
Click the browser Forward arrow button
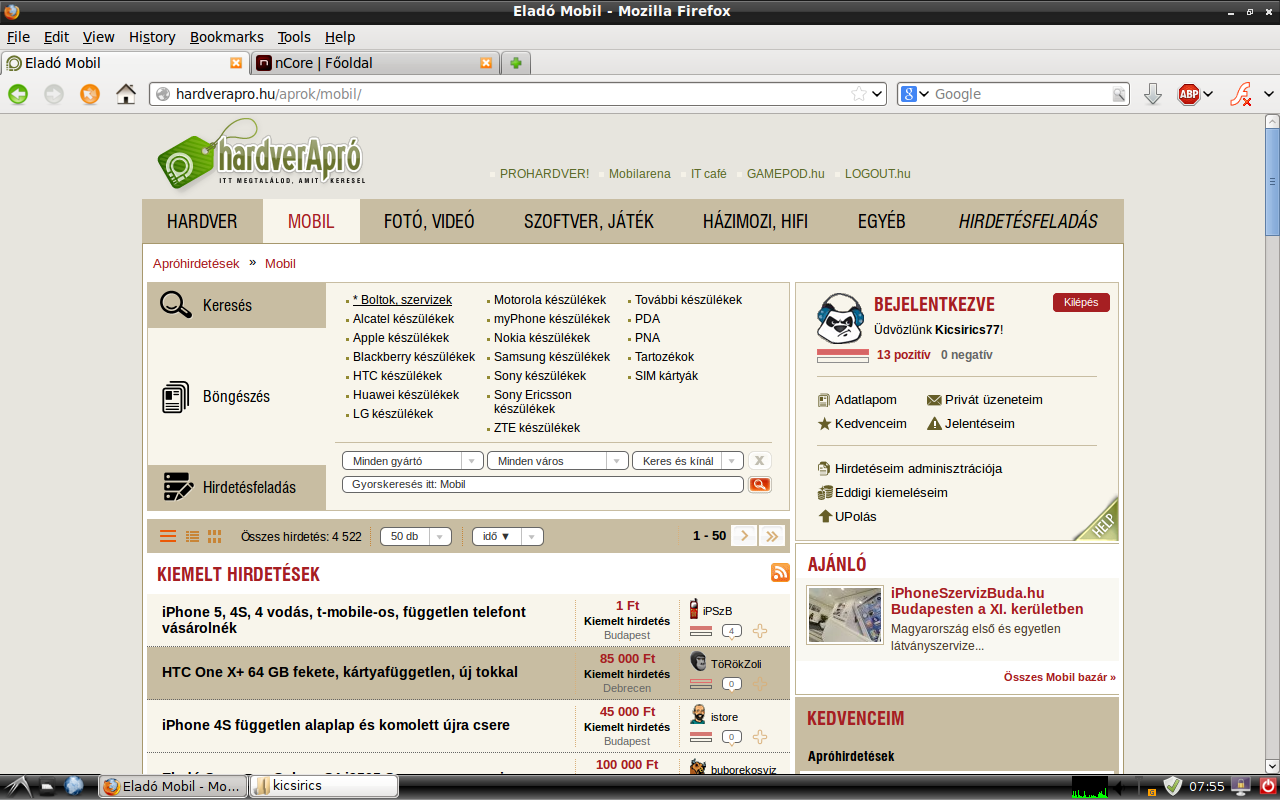coord(54,94)
